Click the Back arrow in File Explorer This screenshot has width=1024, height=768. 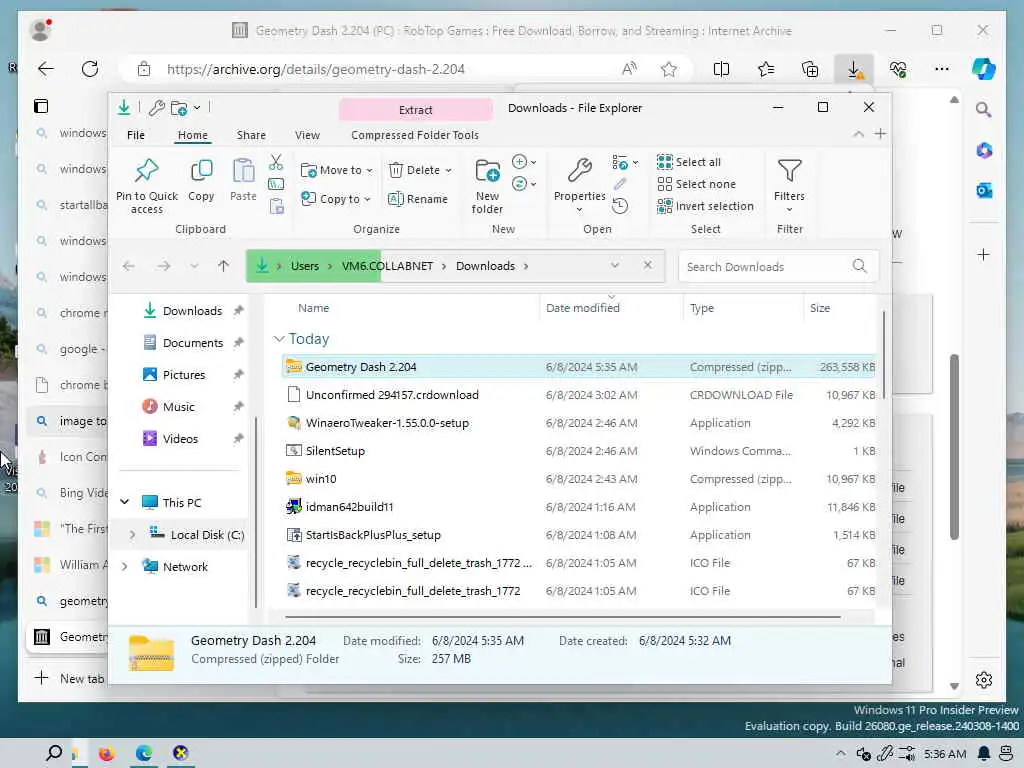[129, 266]
